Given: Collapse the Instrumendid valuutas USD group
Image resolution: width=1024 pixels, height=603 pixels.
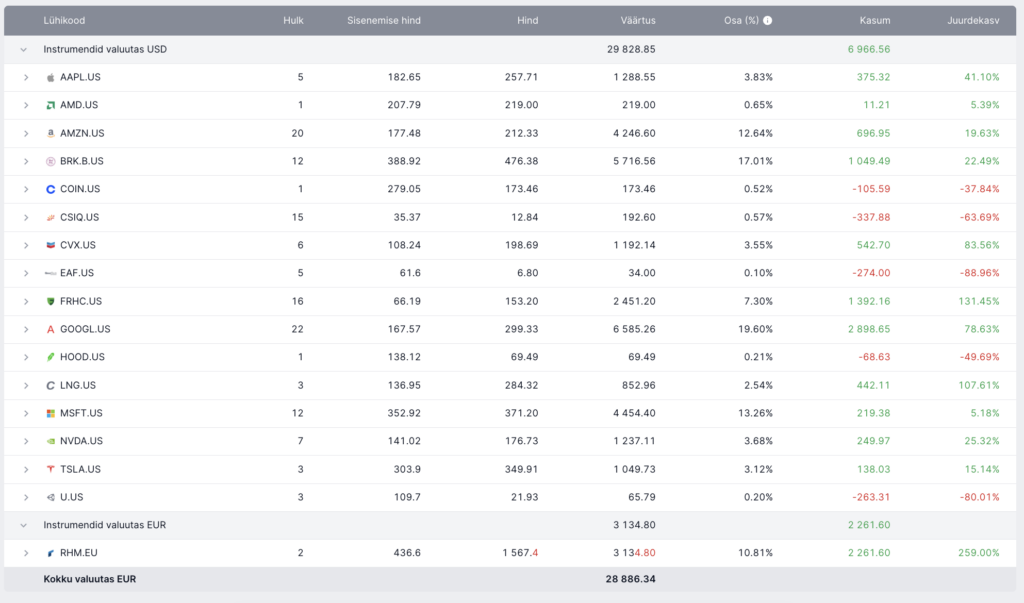Looking at the screenshot, I should [23, 49].
